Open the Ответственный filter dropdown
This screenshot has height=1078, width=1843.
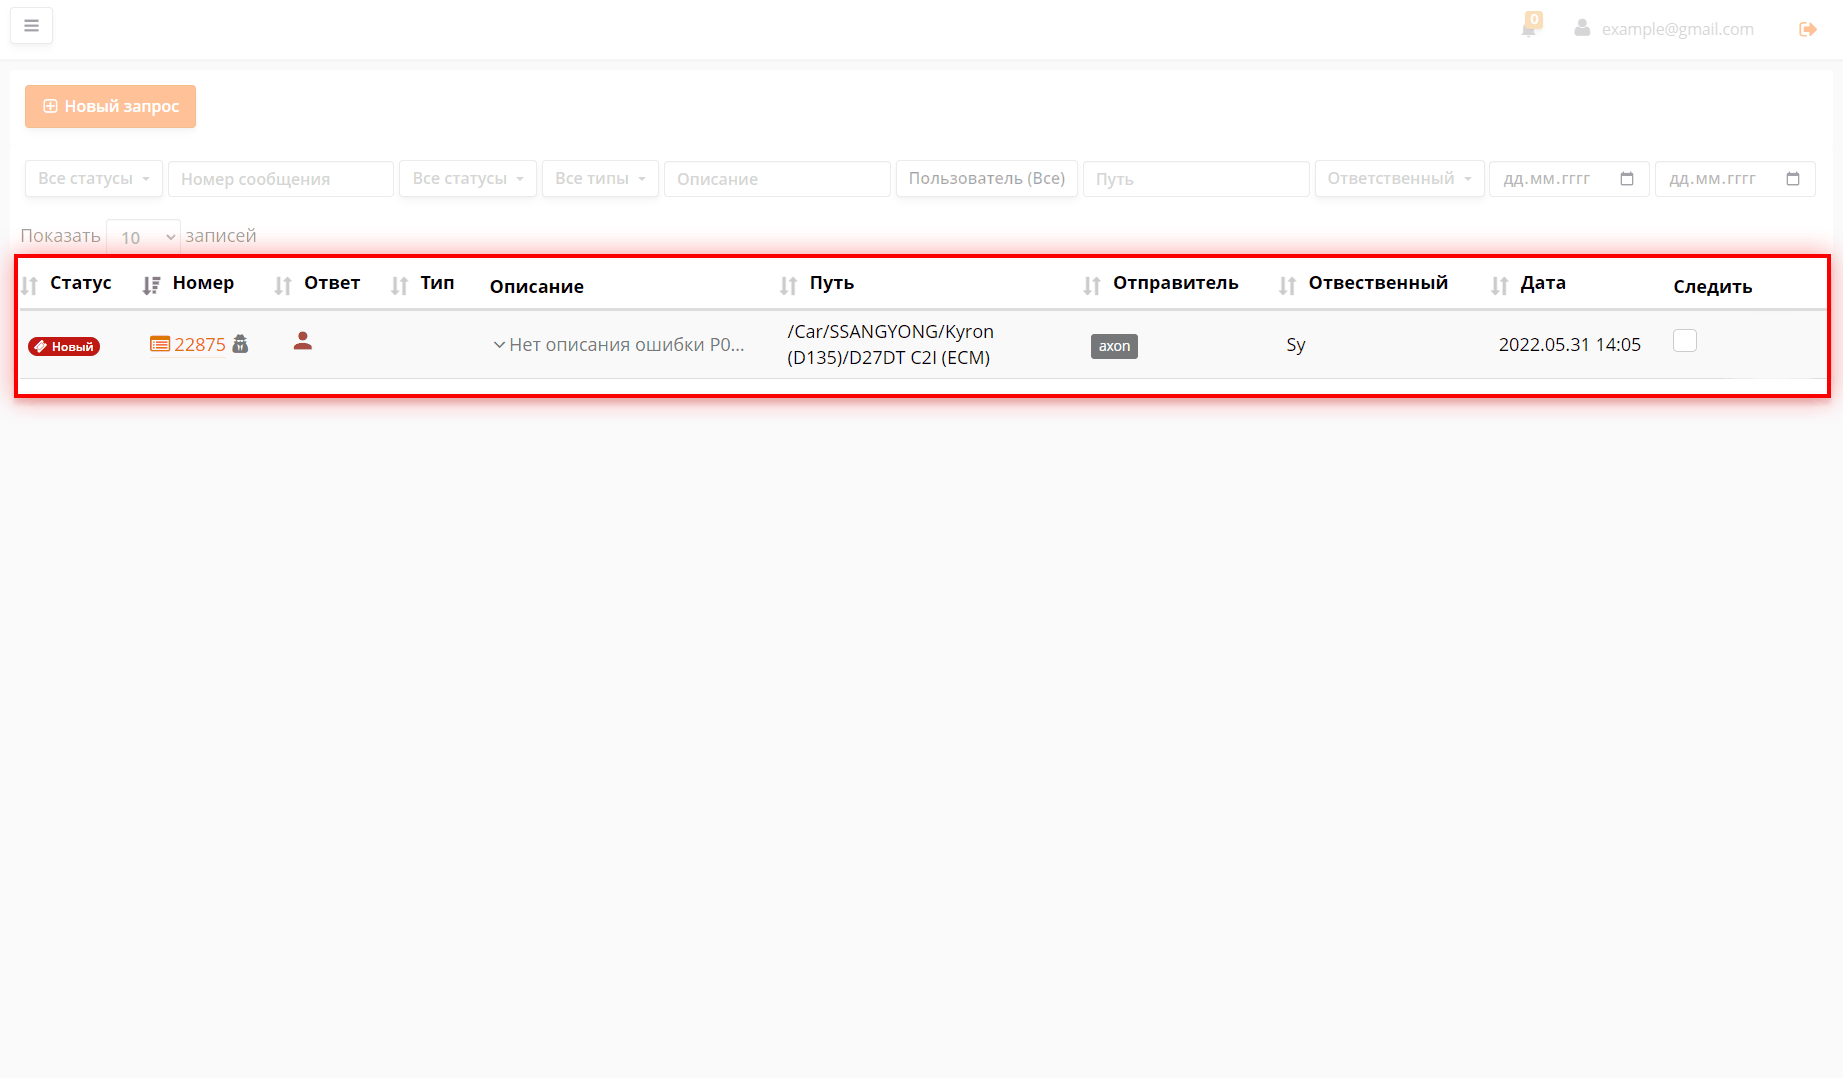pyautogui.click(x=1398, y=179)
